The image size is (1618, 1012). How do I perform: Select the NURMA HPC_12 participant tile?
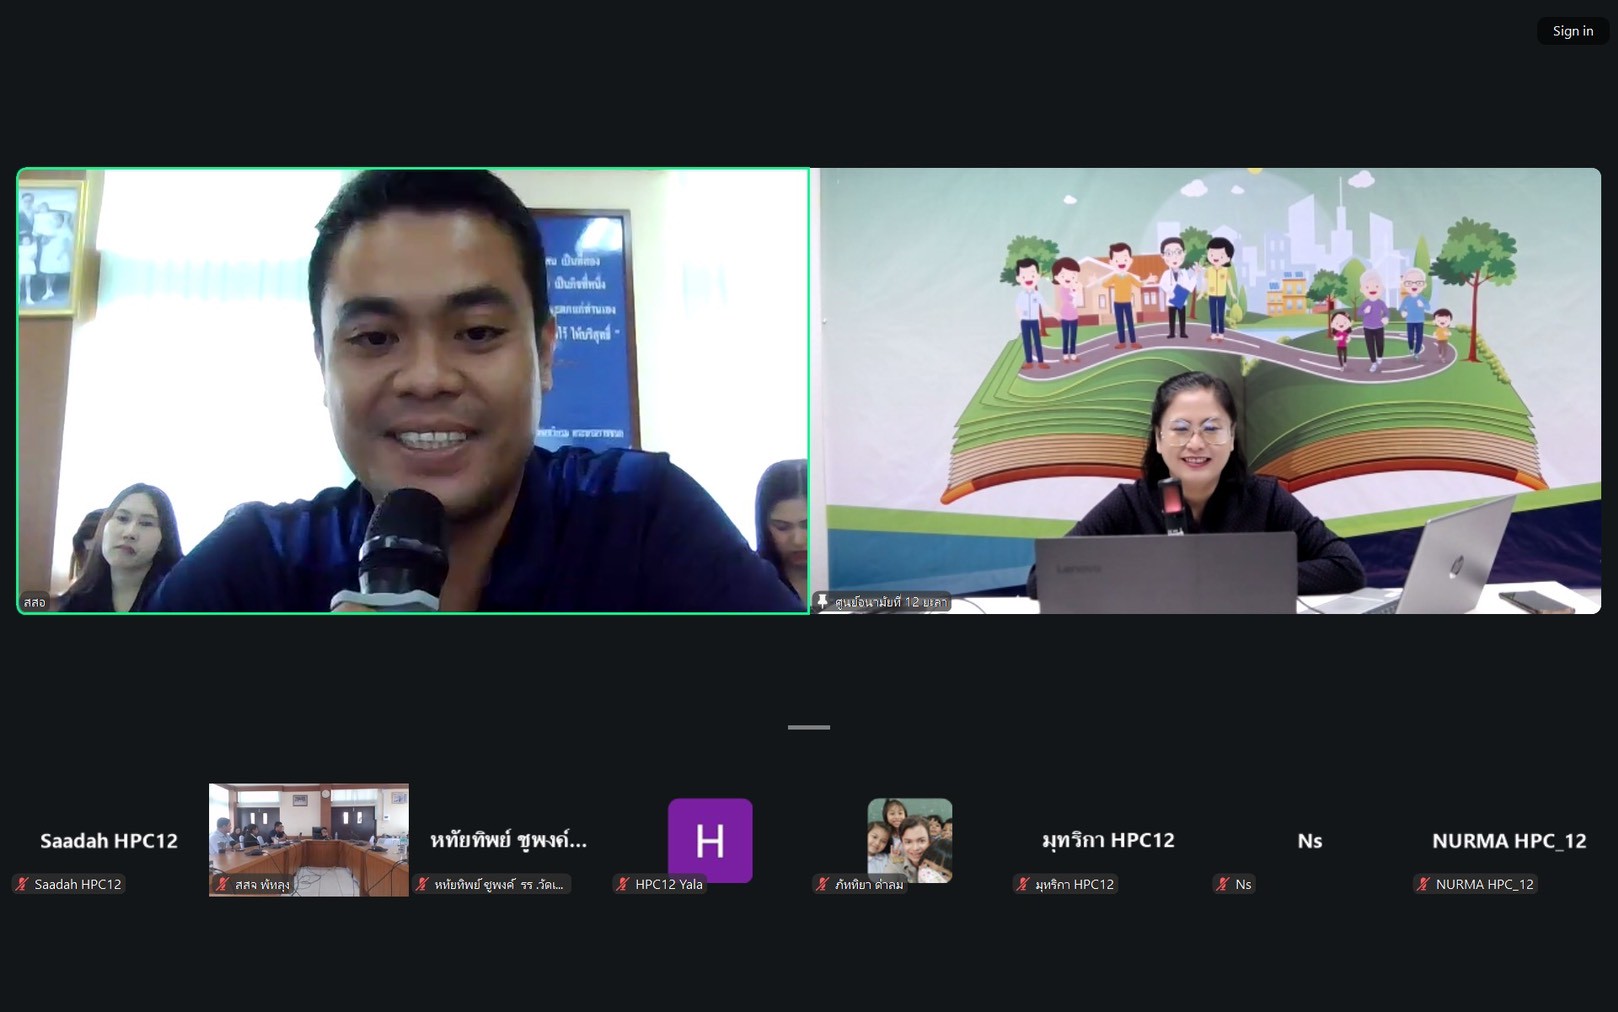tap(1508, 841)
